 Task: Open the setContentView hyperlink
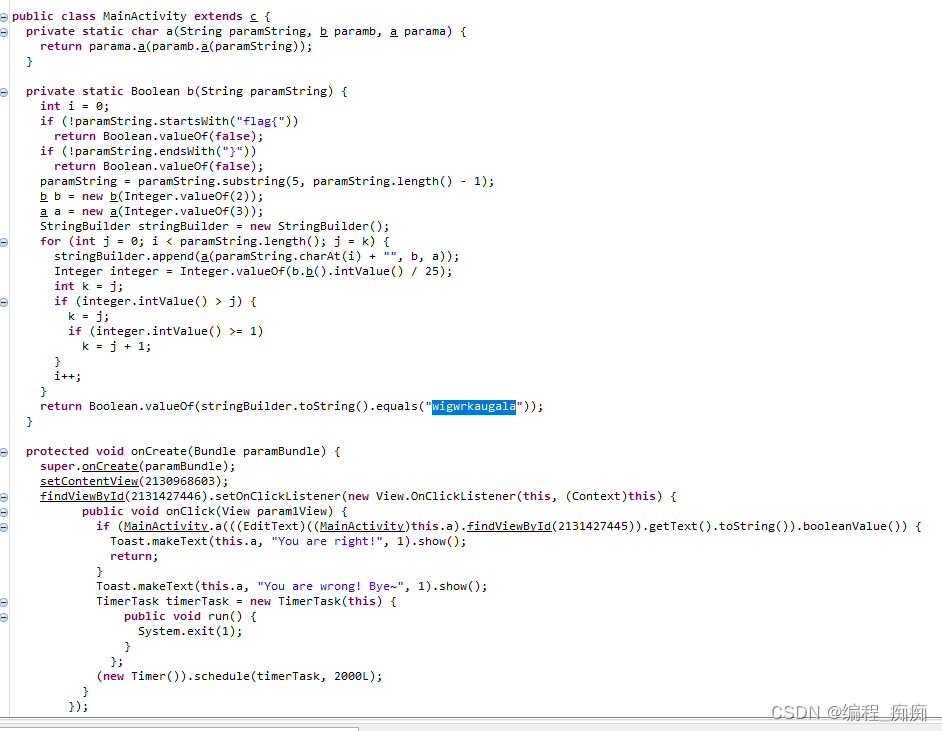[x=89, y=481]
